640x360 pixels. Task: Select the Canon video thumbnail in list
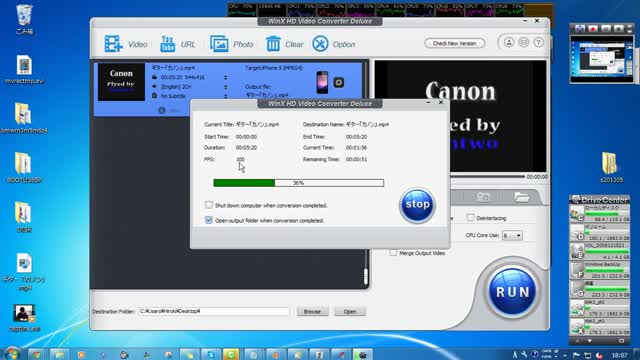click(121, 82)
